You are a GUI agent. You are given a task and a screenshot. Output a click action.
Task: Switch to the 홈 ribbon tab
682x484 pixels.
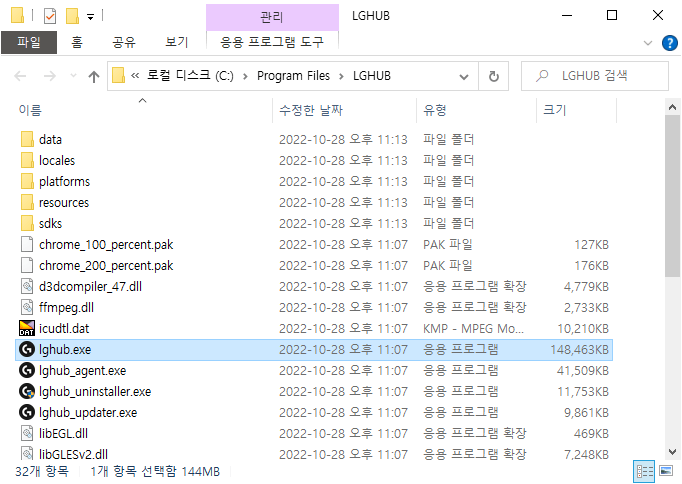pos(77,43)
